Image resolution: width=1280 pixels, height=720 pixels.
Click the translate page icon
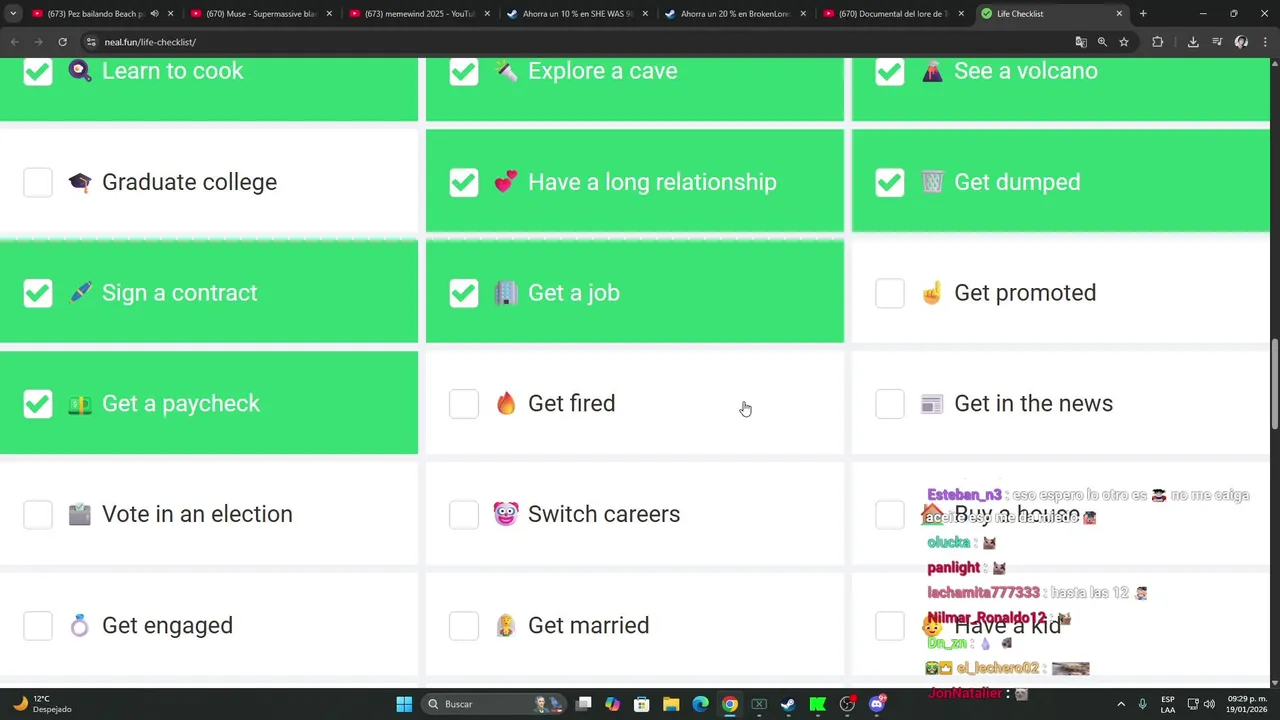point(1081,42)
